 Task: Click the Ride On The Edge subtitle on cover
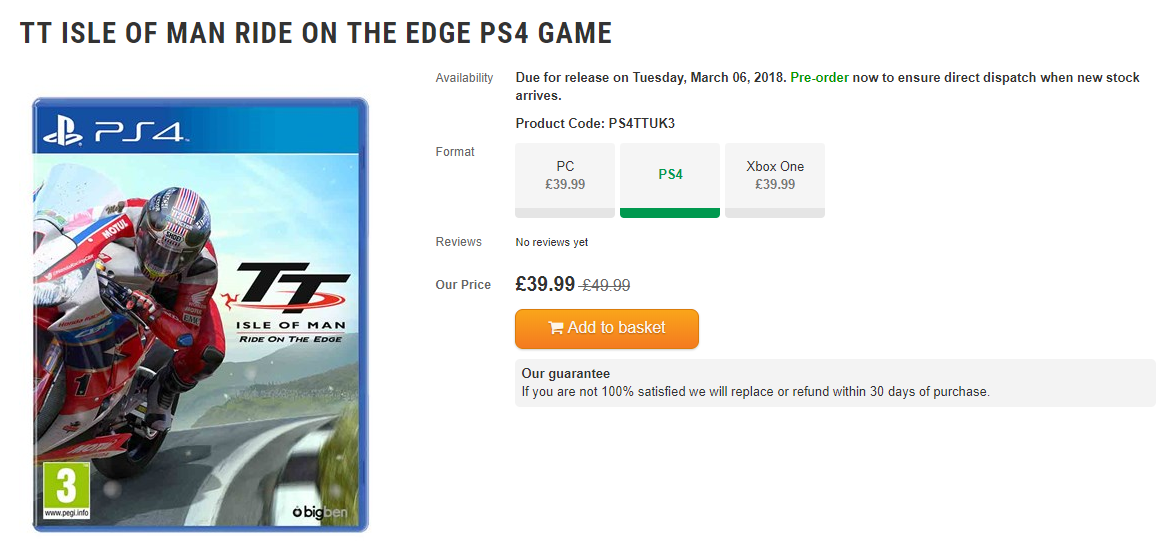[x=290, y=339]
